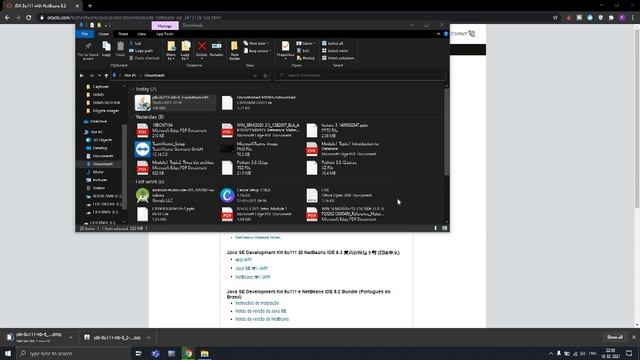This screenshot has width=640, height=360.
Task: Switch to the App Tools tab
Action: pos(165,34)
